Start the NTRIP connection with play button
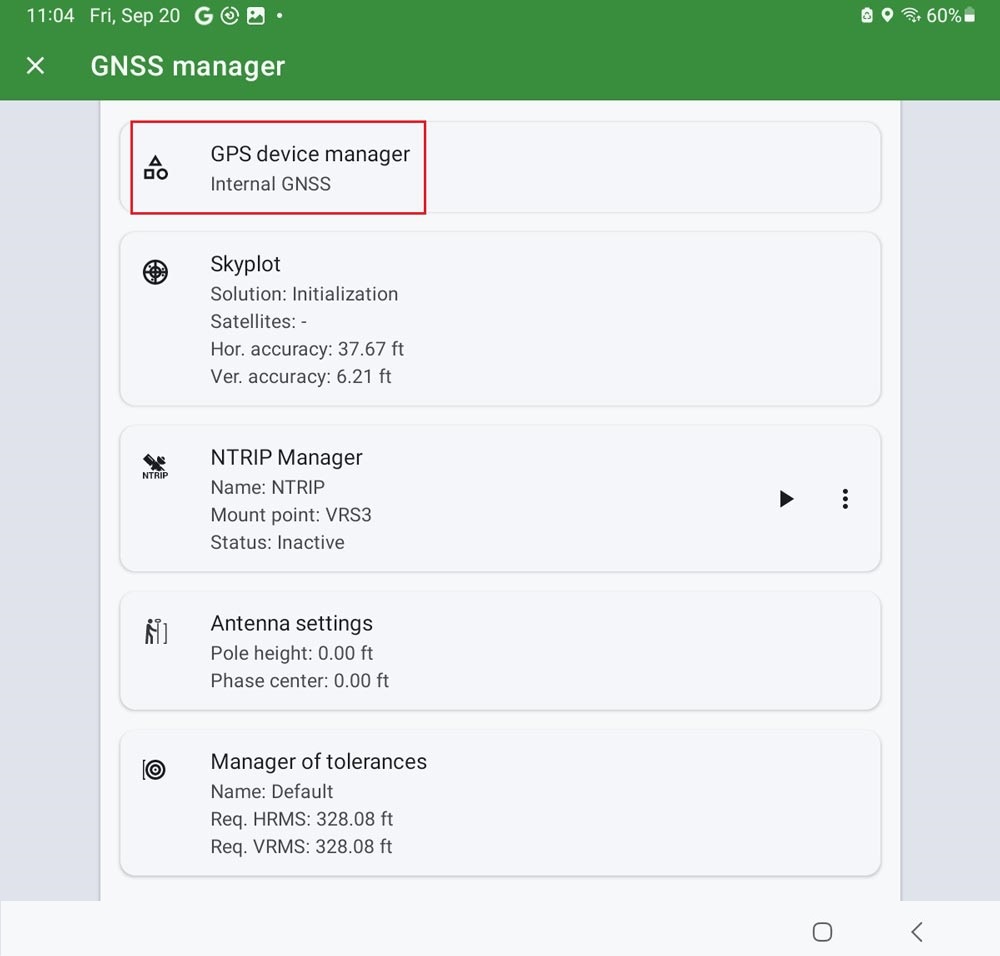The height and width of the screenshot is (956, 1000). 786,499
